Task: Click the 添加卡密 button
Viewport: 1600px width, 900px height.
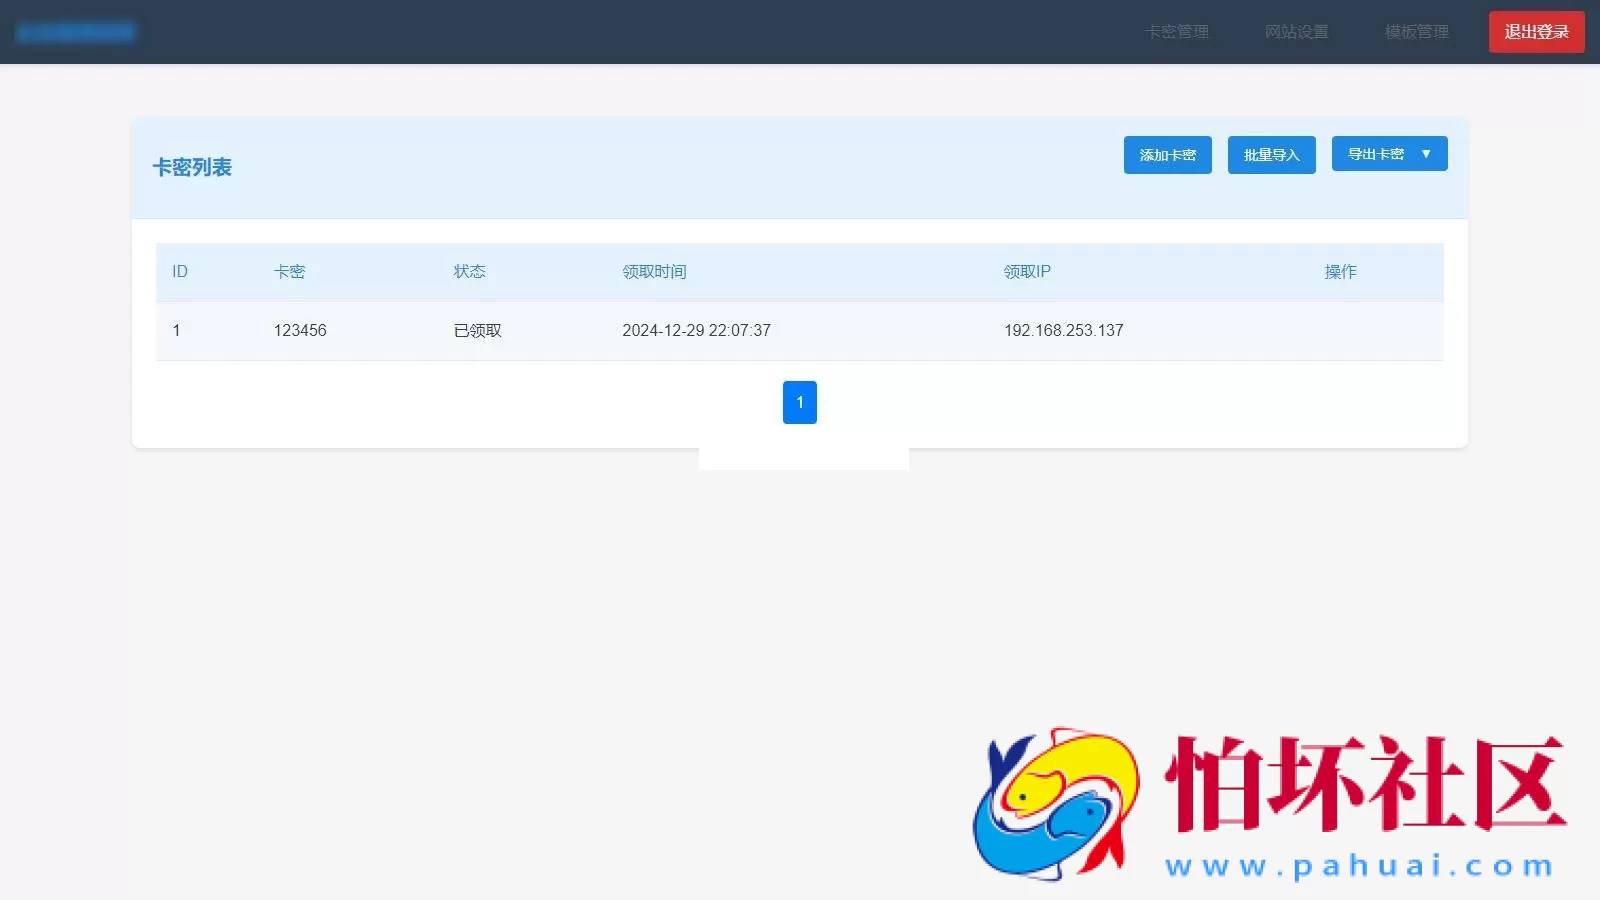Action: pos(1167,155)
